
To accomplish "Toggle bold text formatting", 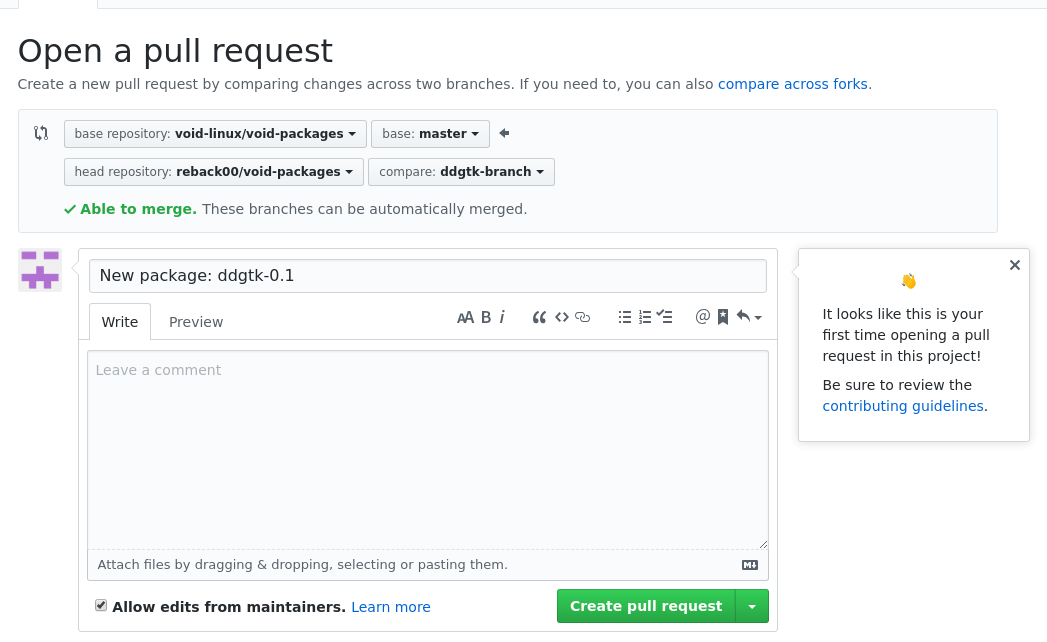I will click(x=486, y=318).
